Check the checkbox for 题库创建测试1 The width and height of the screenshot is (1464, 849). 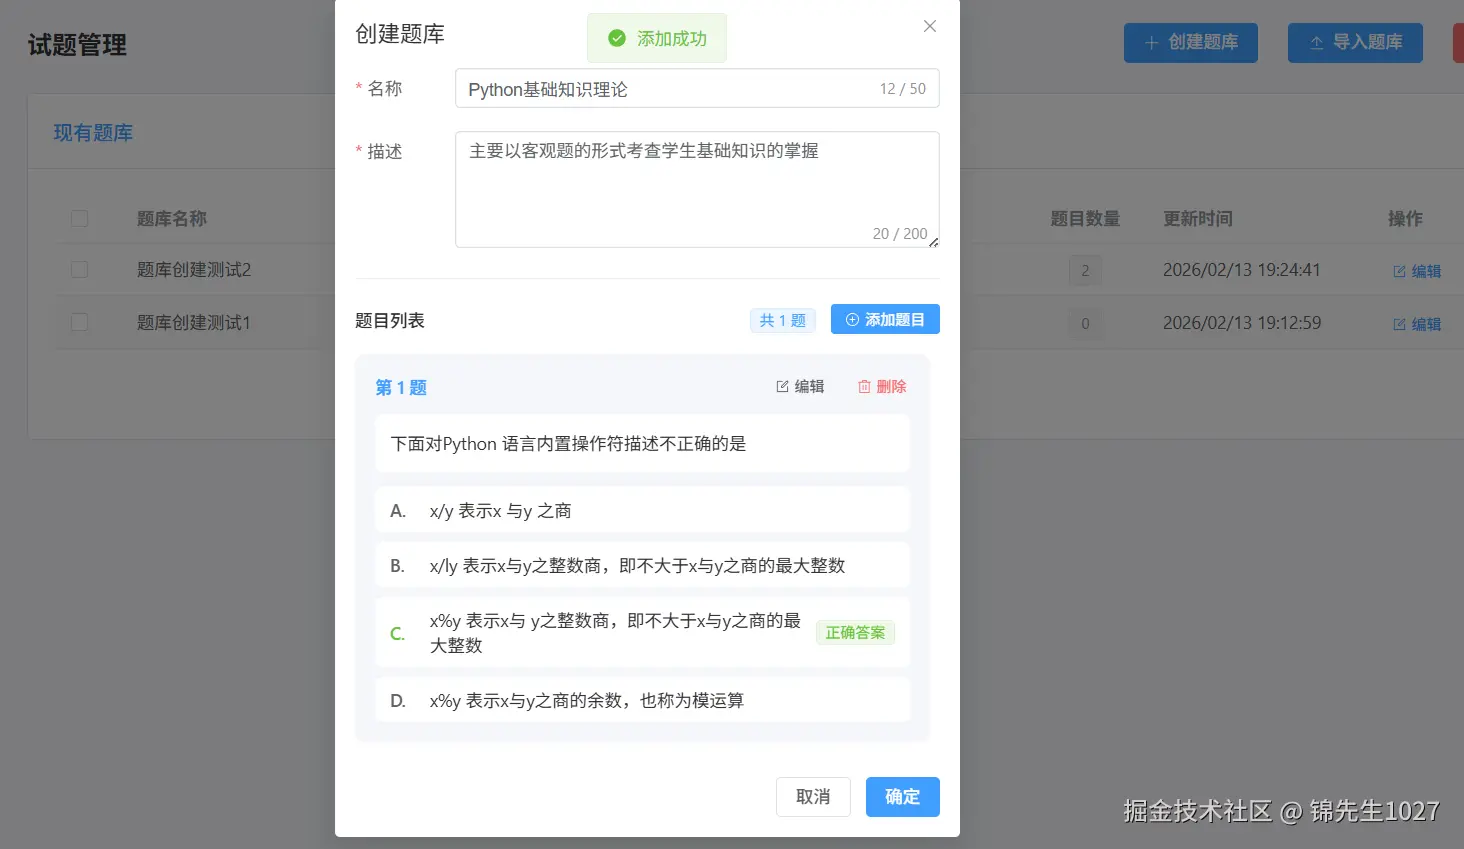pos(79,322)
